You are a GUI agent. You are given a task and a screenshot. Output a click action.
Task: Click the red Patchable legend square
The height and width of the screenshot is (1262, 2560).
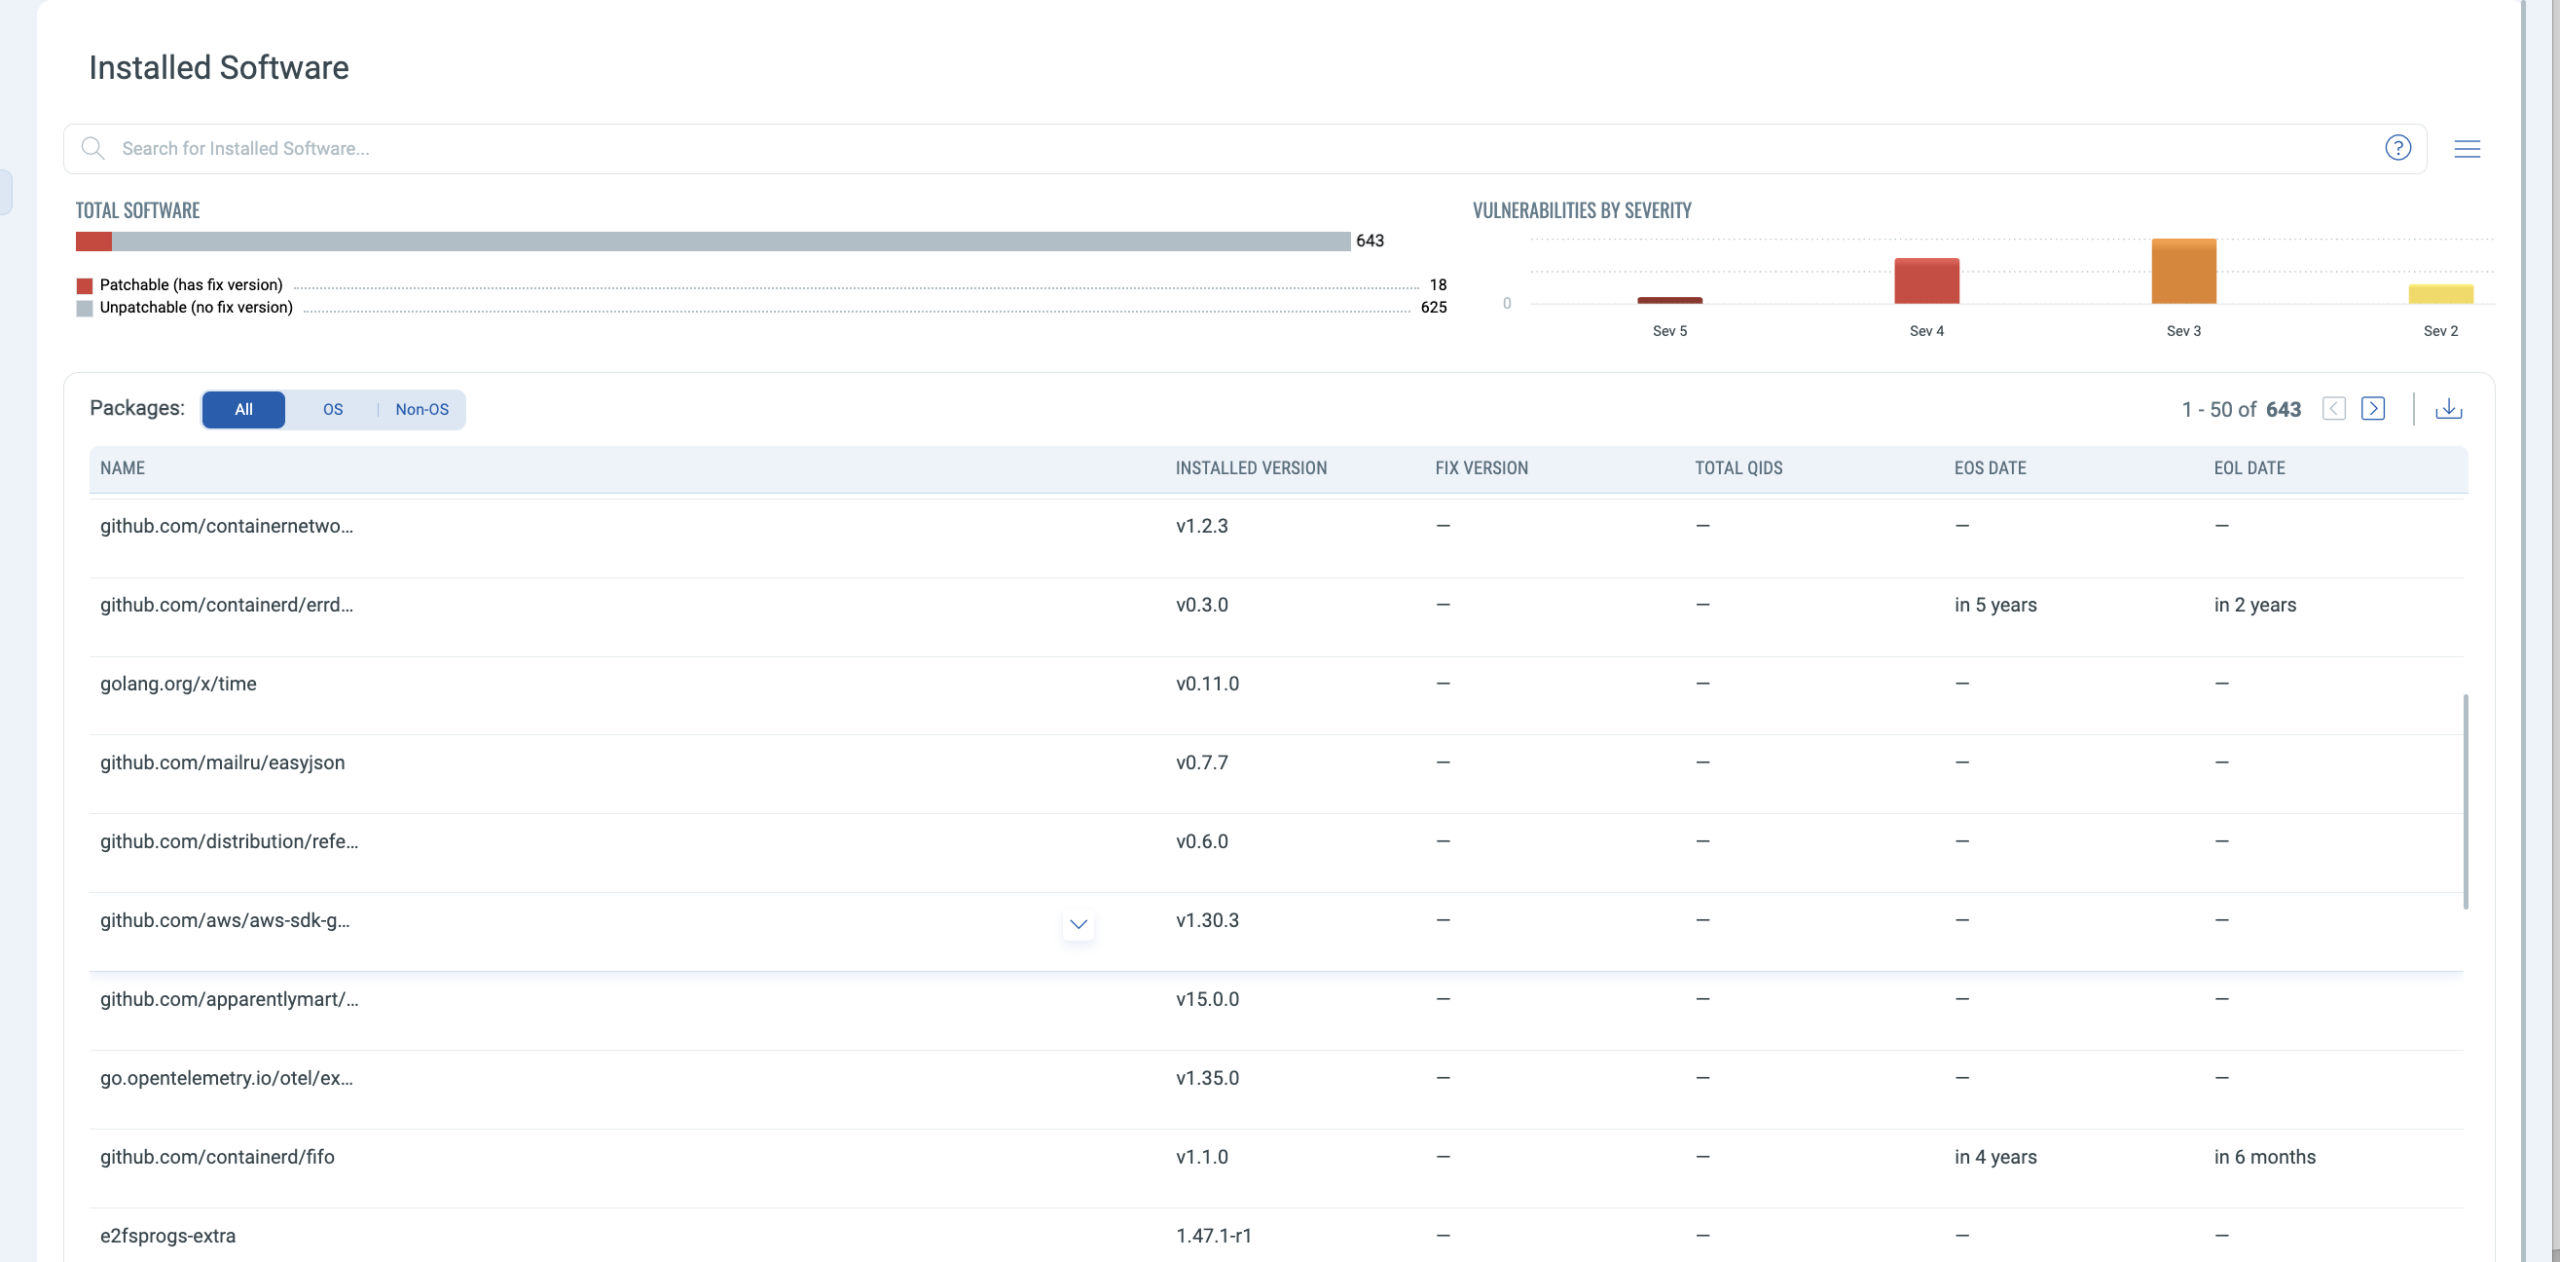[85, 286]
